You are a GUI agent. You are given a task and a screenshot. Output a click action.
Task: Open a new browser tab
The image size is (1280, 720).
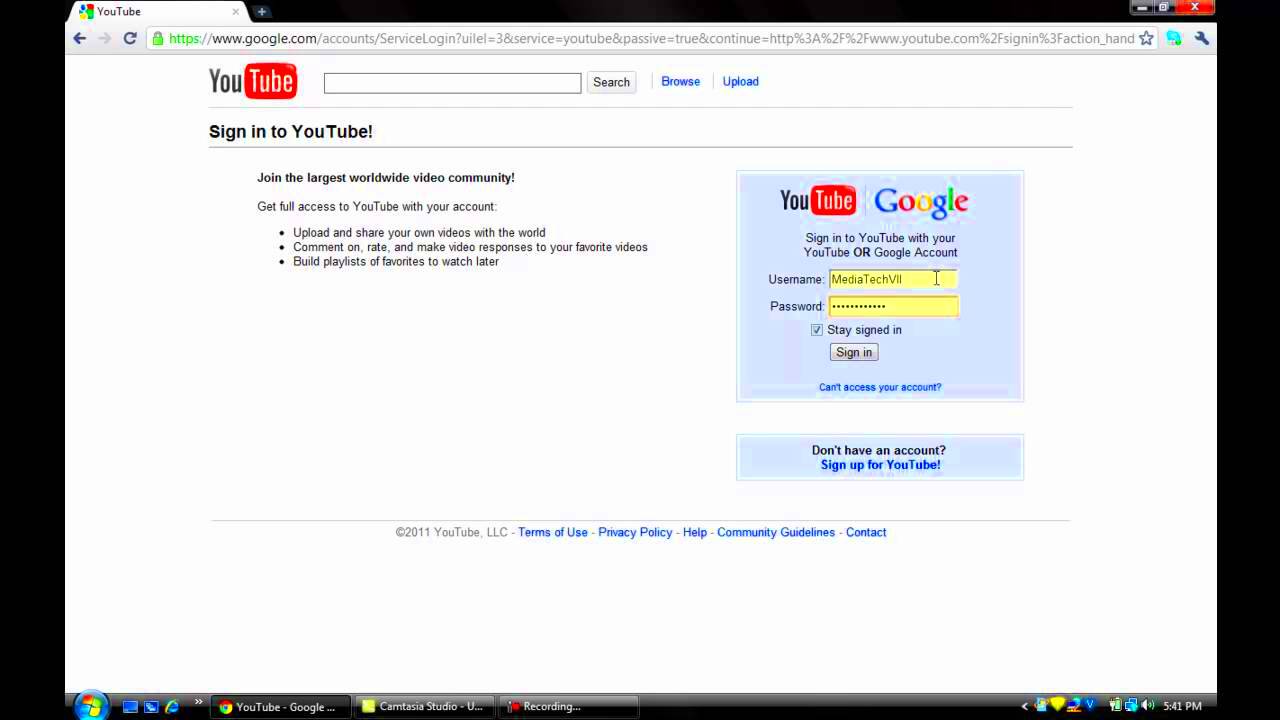click(261, 11)
